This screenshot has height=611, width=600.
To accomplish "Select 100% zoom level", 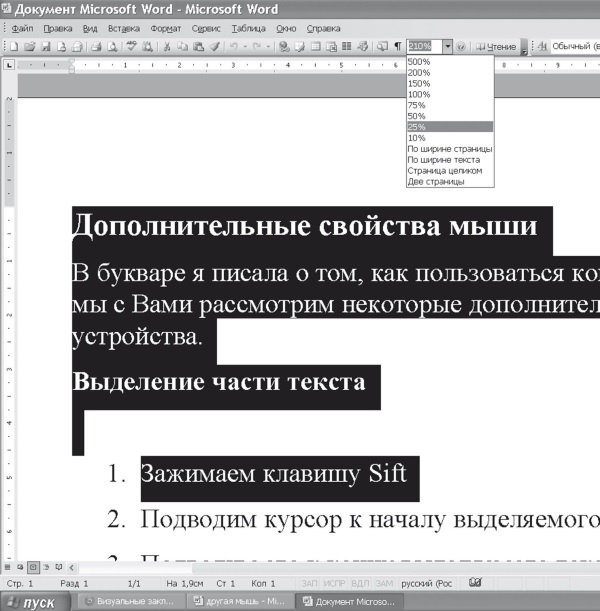I will pyautogui.click(x=450, y=94).
